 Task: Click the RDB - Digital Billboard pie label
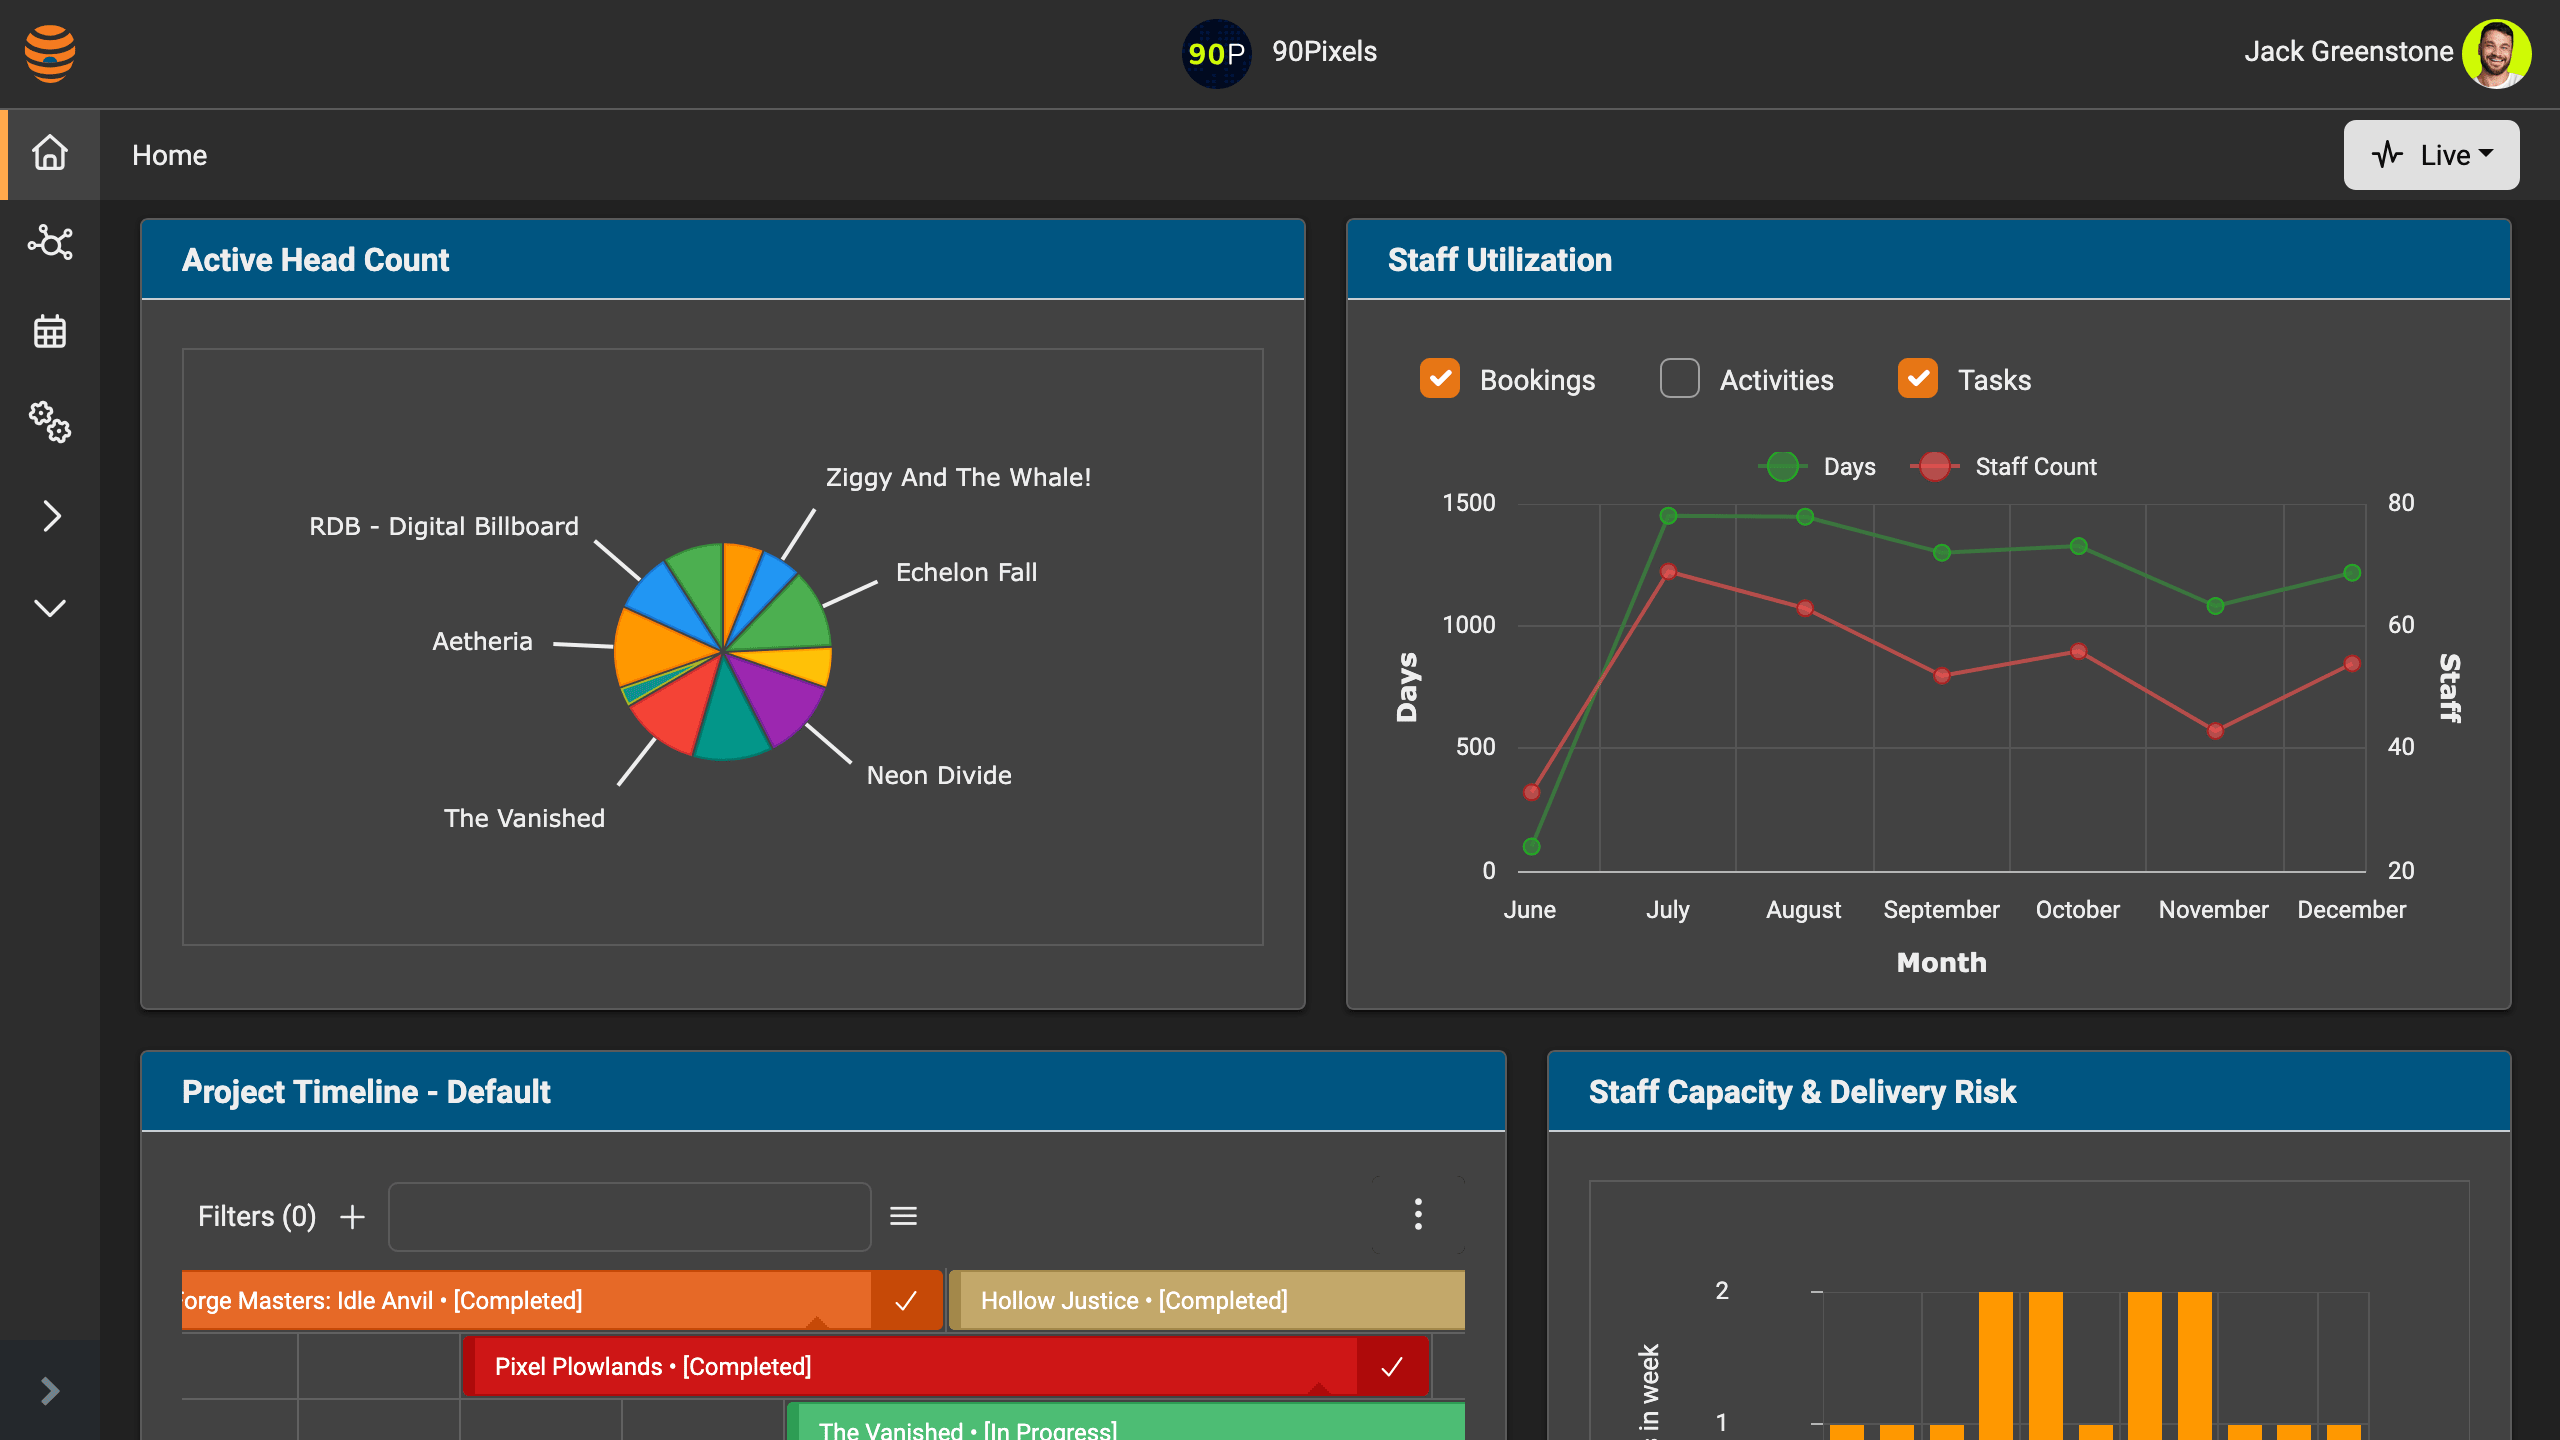point(443,526)
